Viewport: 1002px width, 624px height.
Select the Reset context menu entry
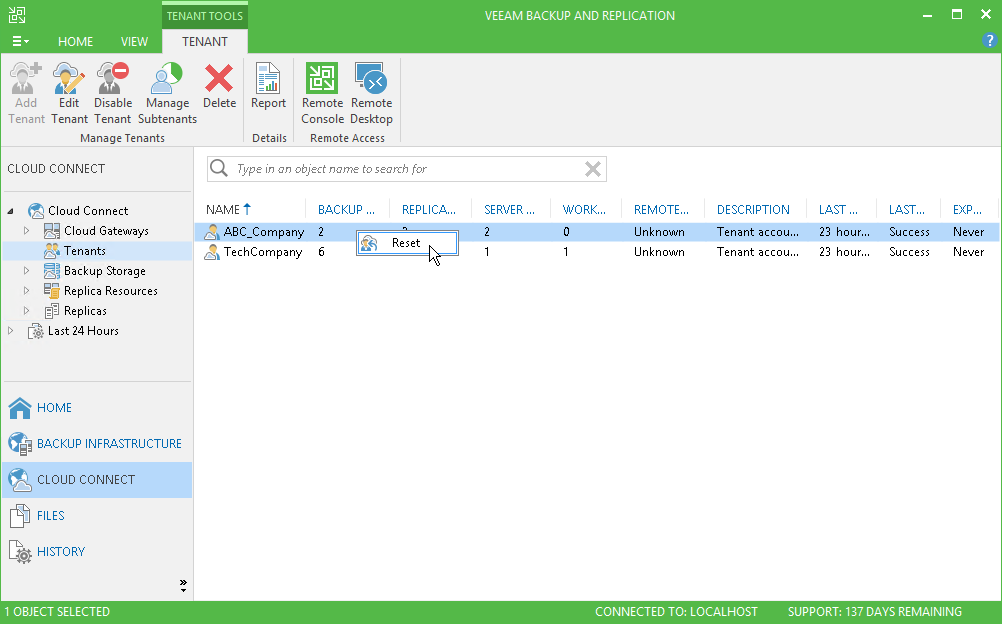407,243
